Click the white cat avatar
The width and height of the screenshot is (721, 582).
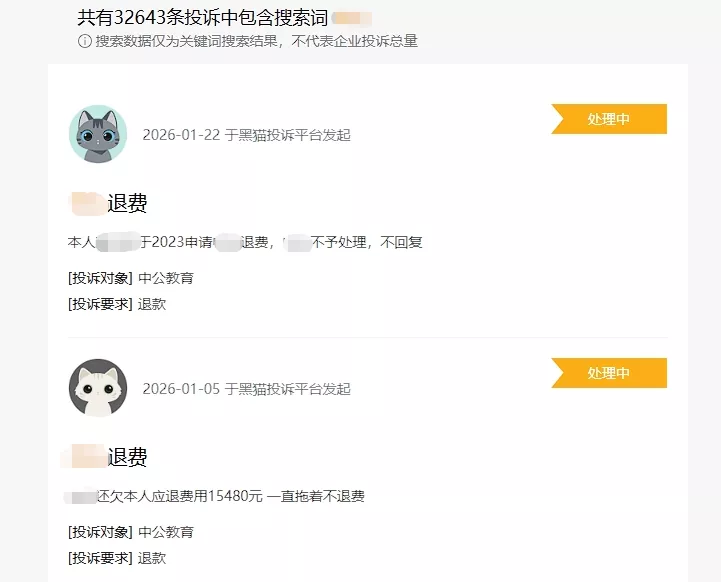click(x=98, y=388)
